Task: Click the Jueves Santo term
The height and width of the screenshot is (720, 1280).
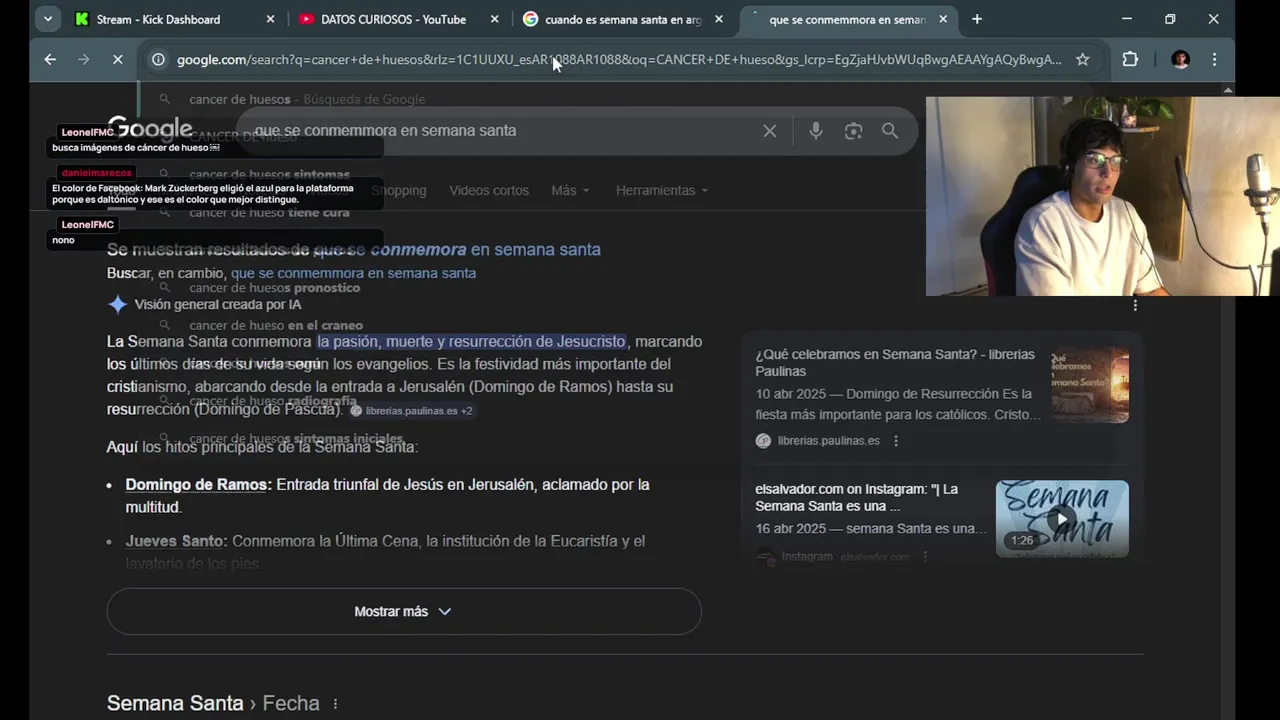Action: pyautogui.click(x=176, y=541)
